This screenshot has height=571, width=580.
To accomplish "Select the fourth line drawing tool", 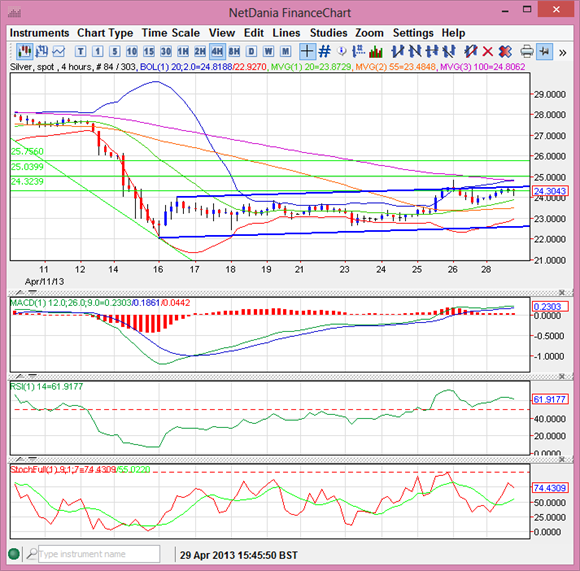I will (449, 51).
